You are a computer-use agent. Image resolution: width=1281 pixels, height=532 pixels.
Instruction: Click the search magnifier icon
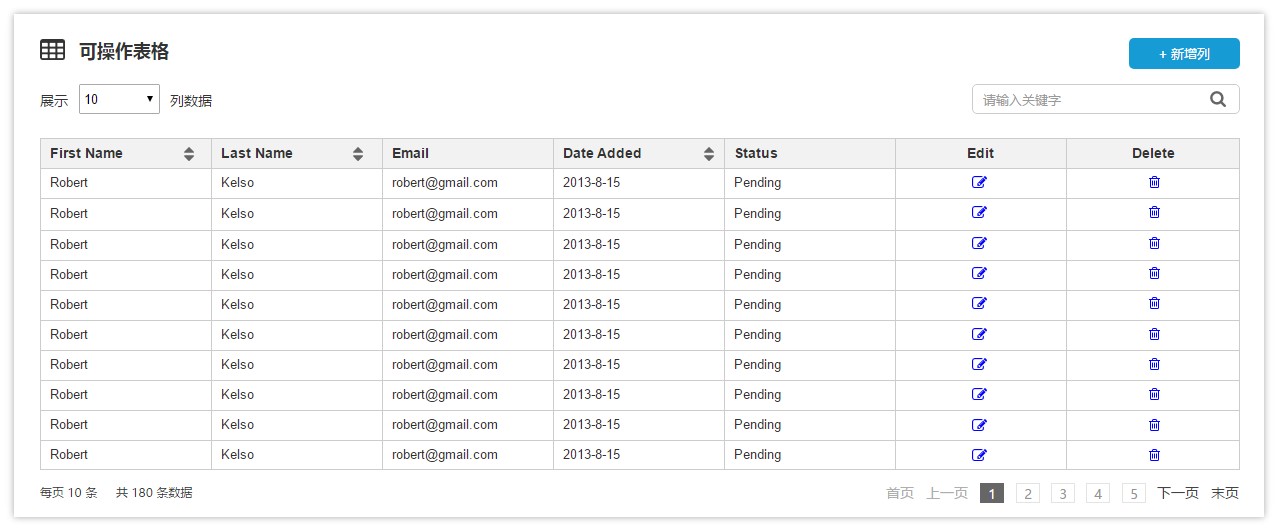coord(1217,99)
